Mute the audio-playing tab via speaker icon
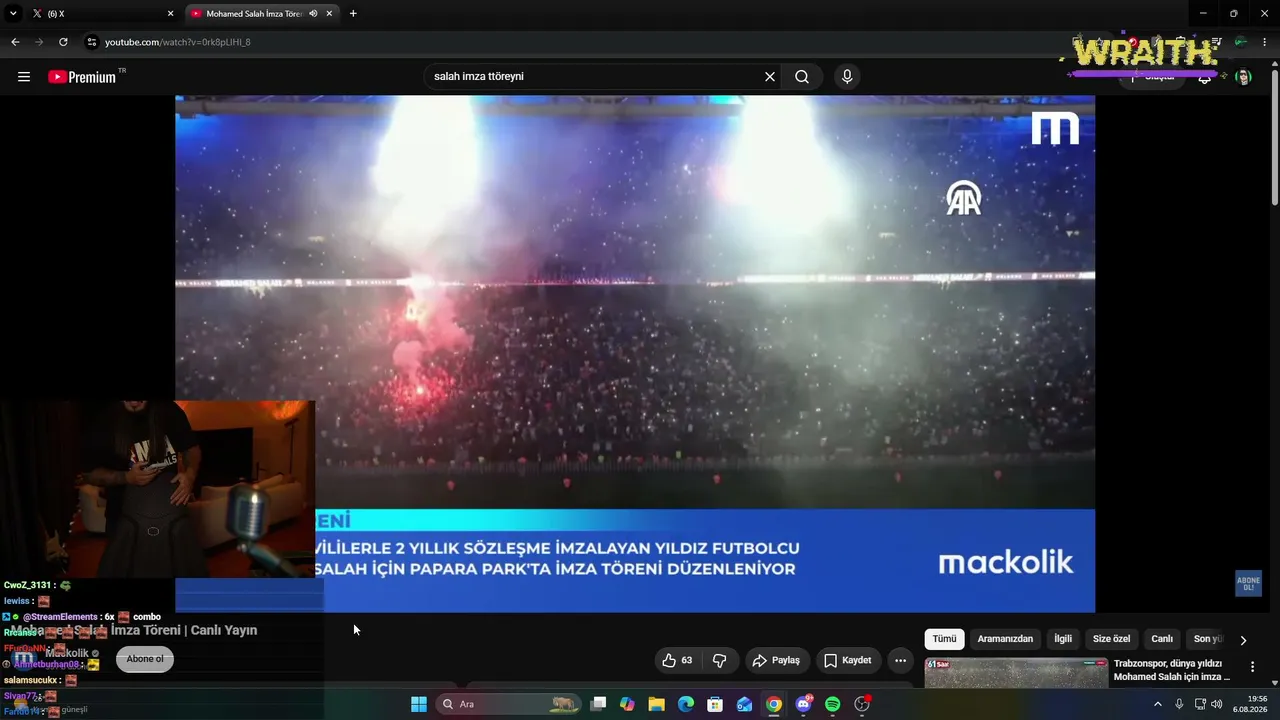 click(313, 14)
